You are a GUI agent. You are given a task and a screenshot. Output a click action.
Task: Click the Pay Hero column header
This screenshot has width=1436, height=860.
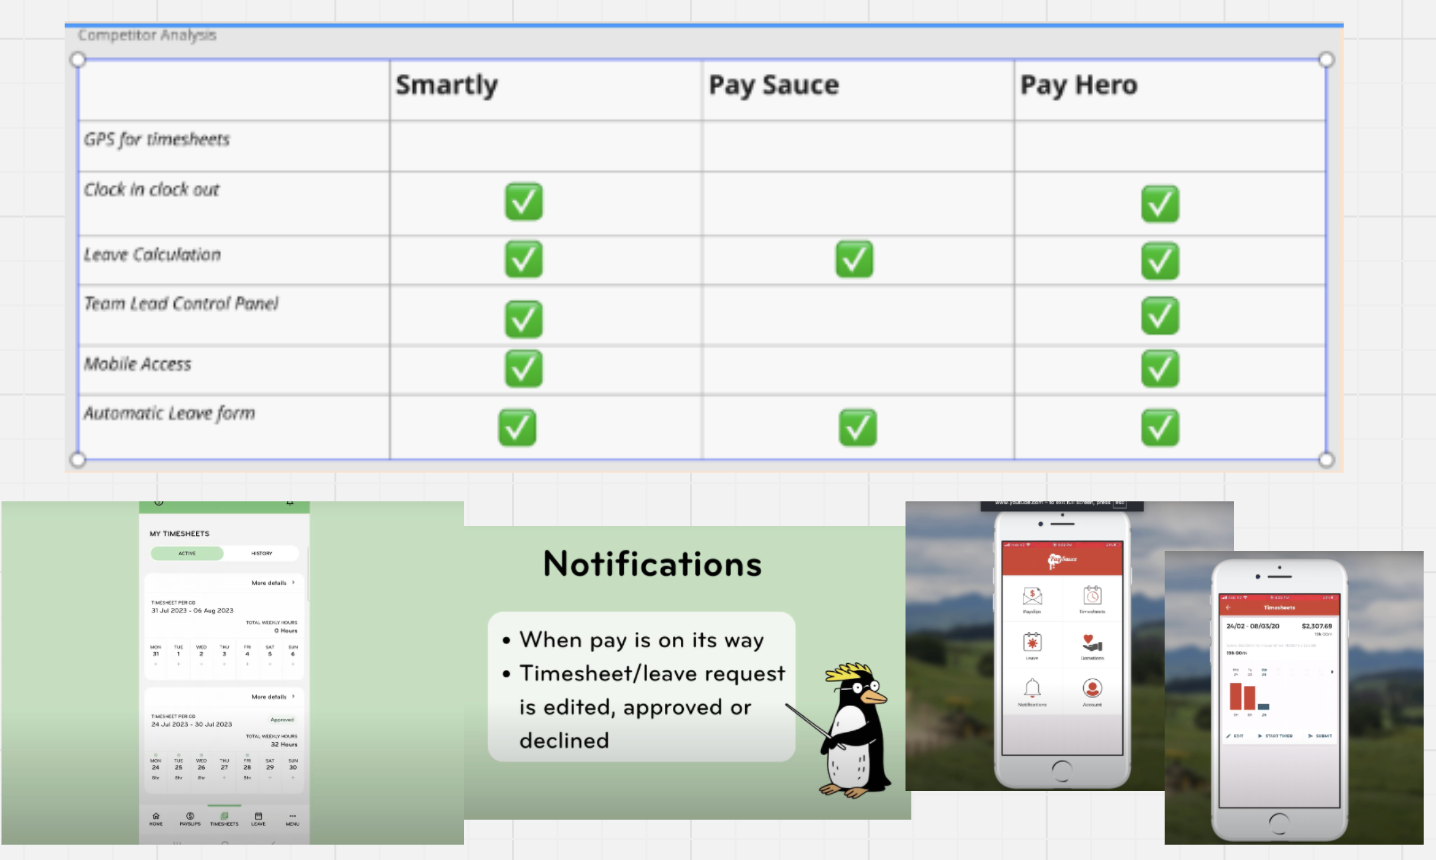(x=1078, y=86)
